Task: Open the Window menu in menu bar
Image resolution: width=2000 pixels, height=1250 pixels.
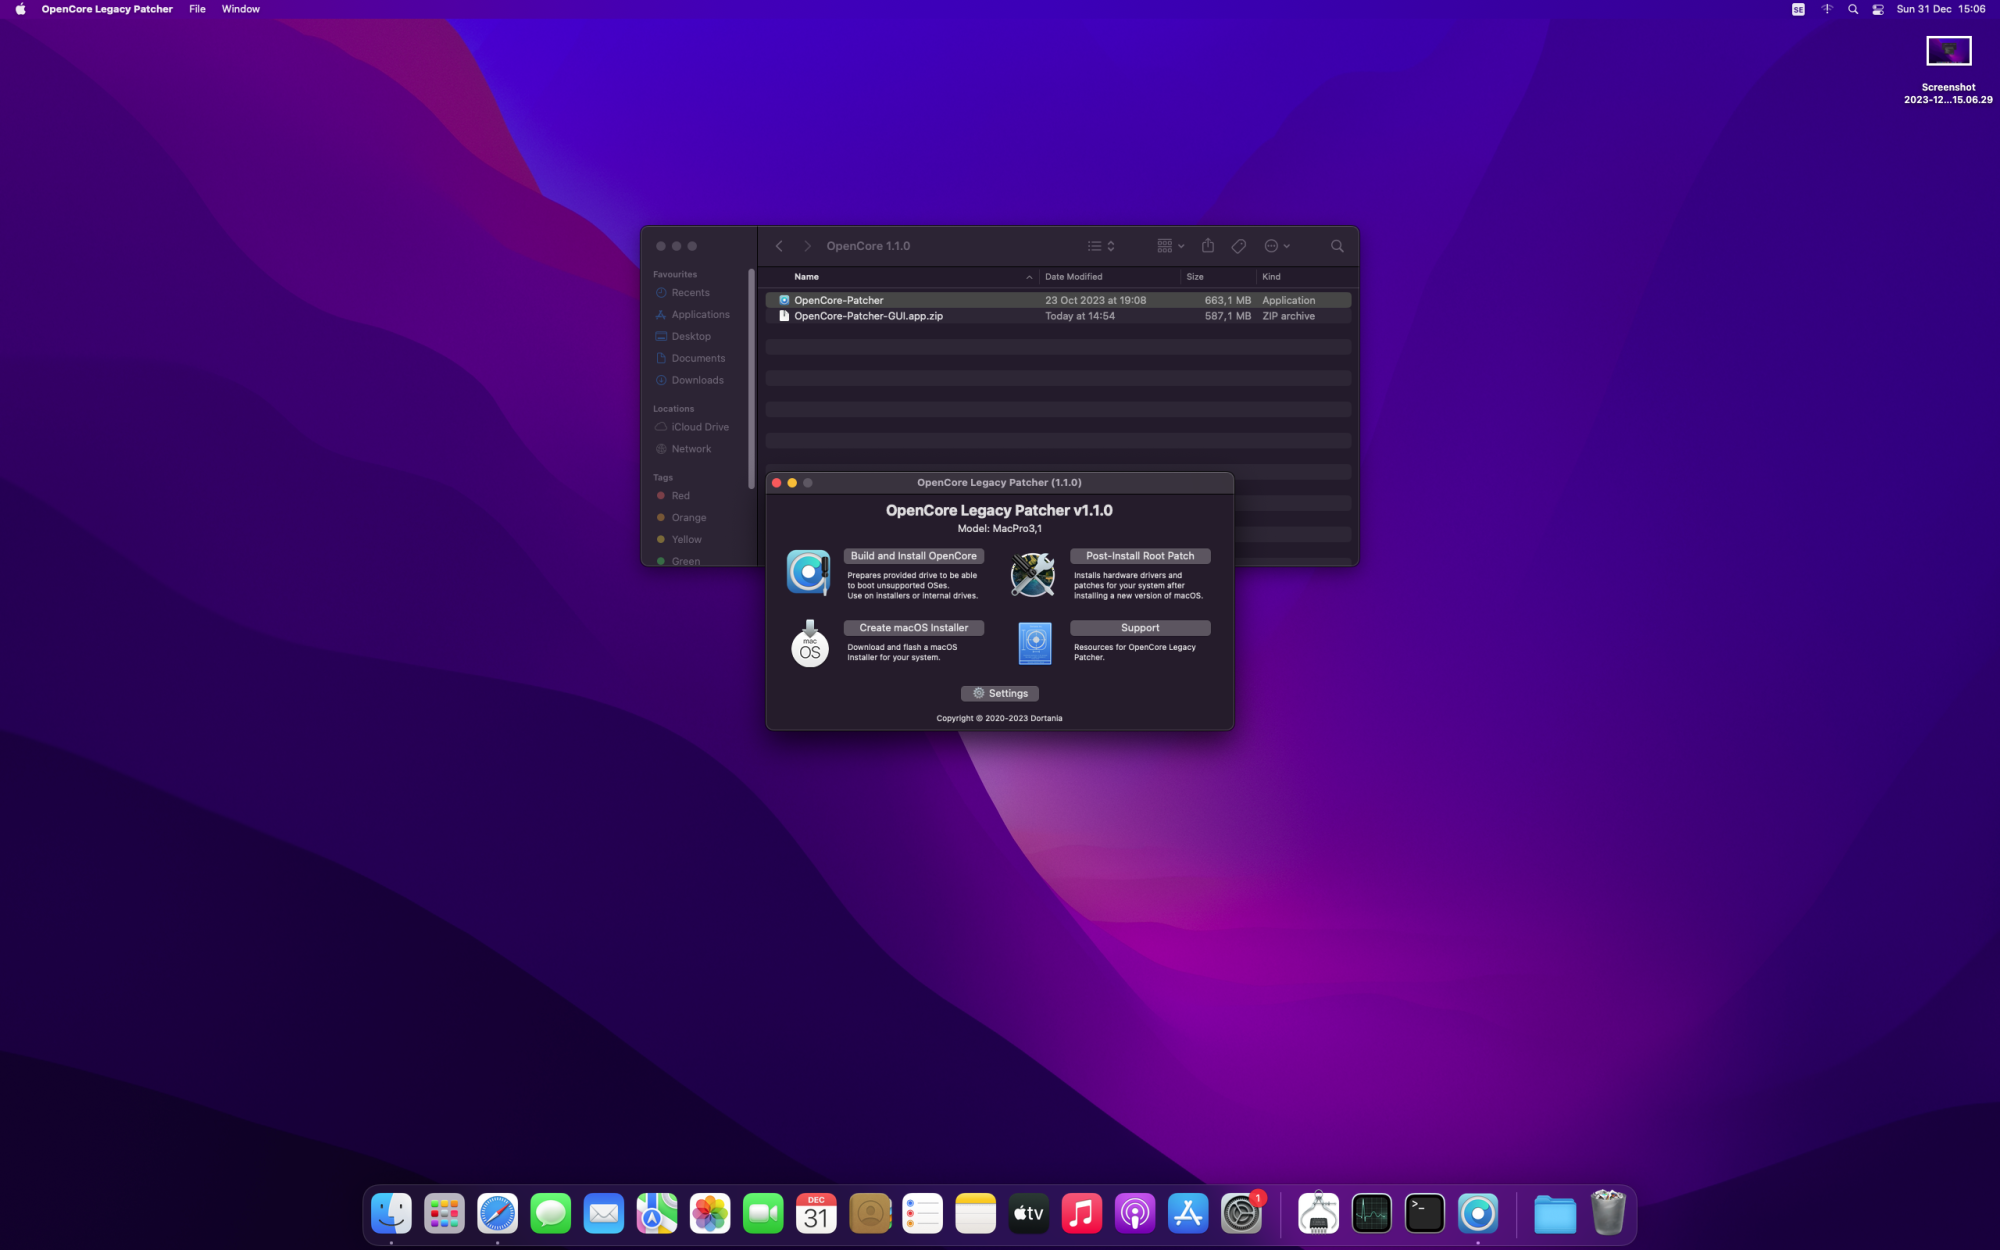Action: coord(240,9)
